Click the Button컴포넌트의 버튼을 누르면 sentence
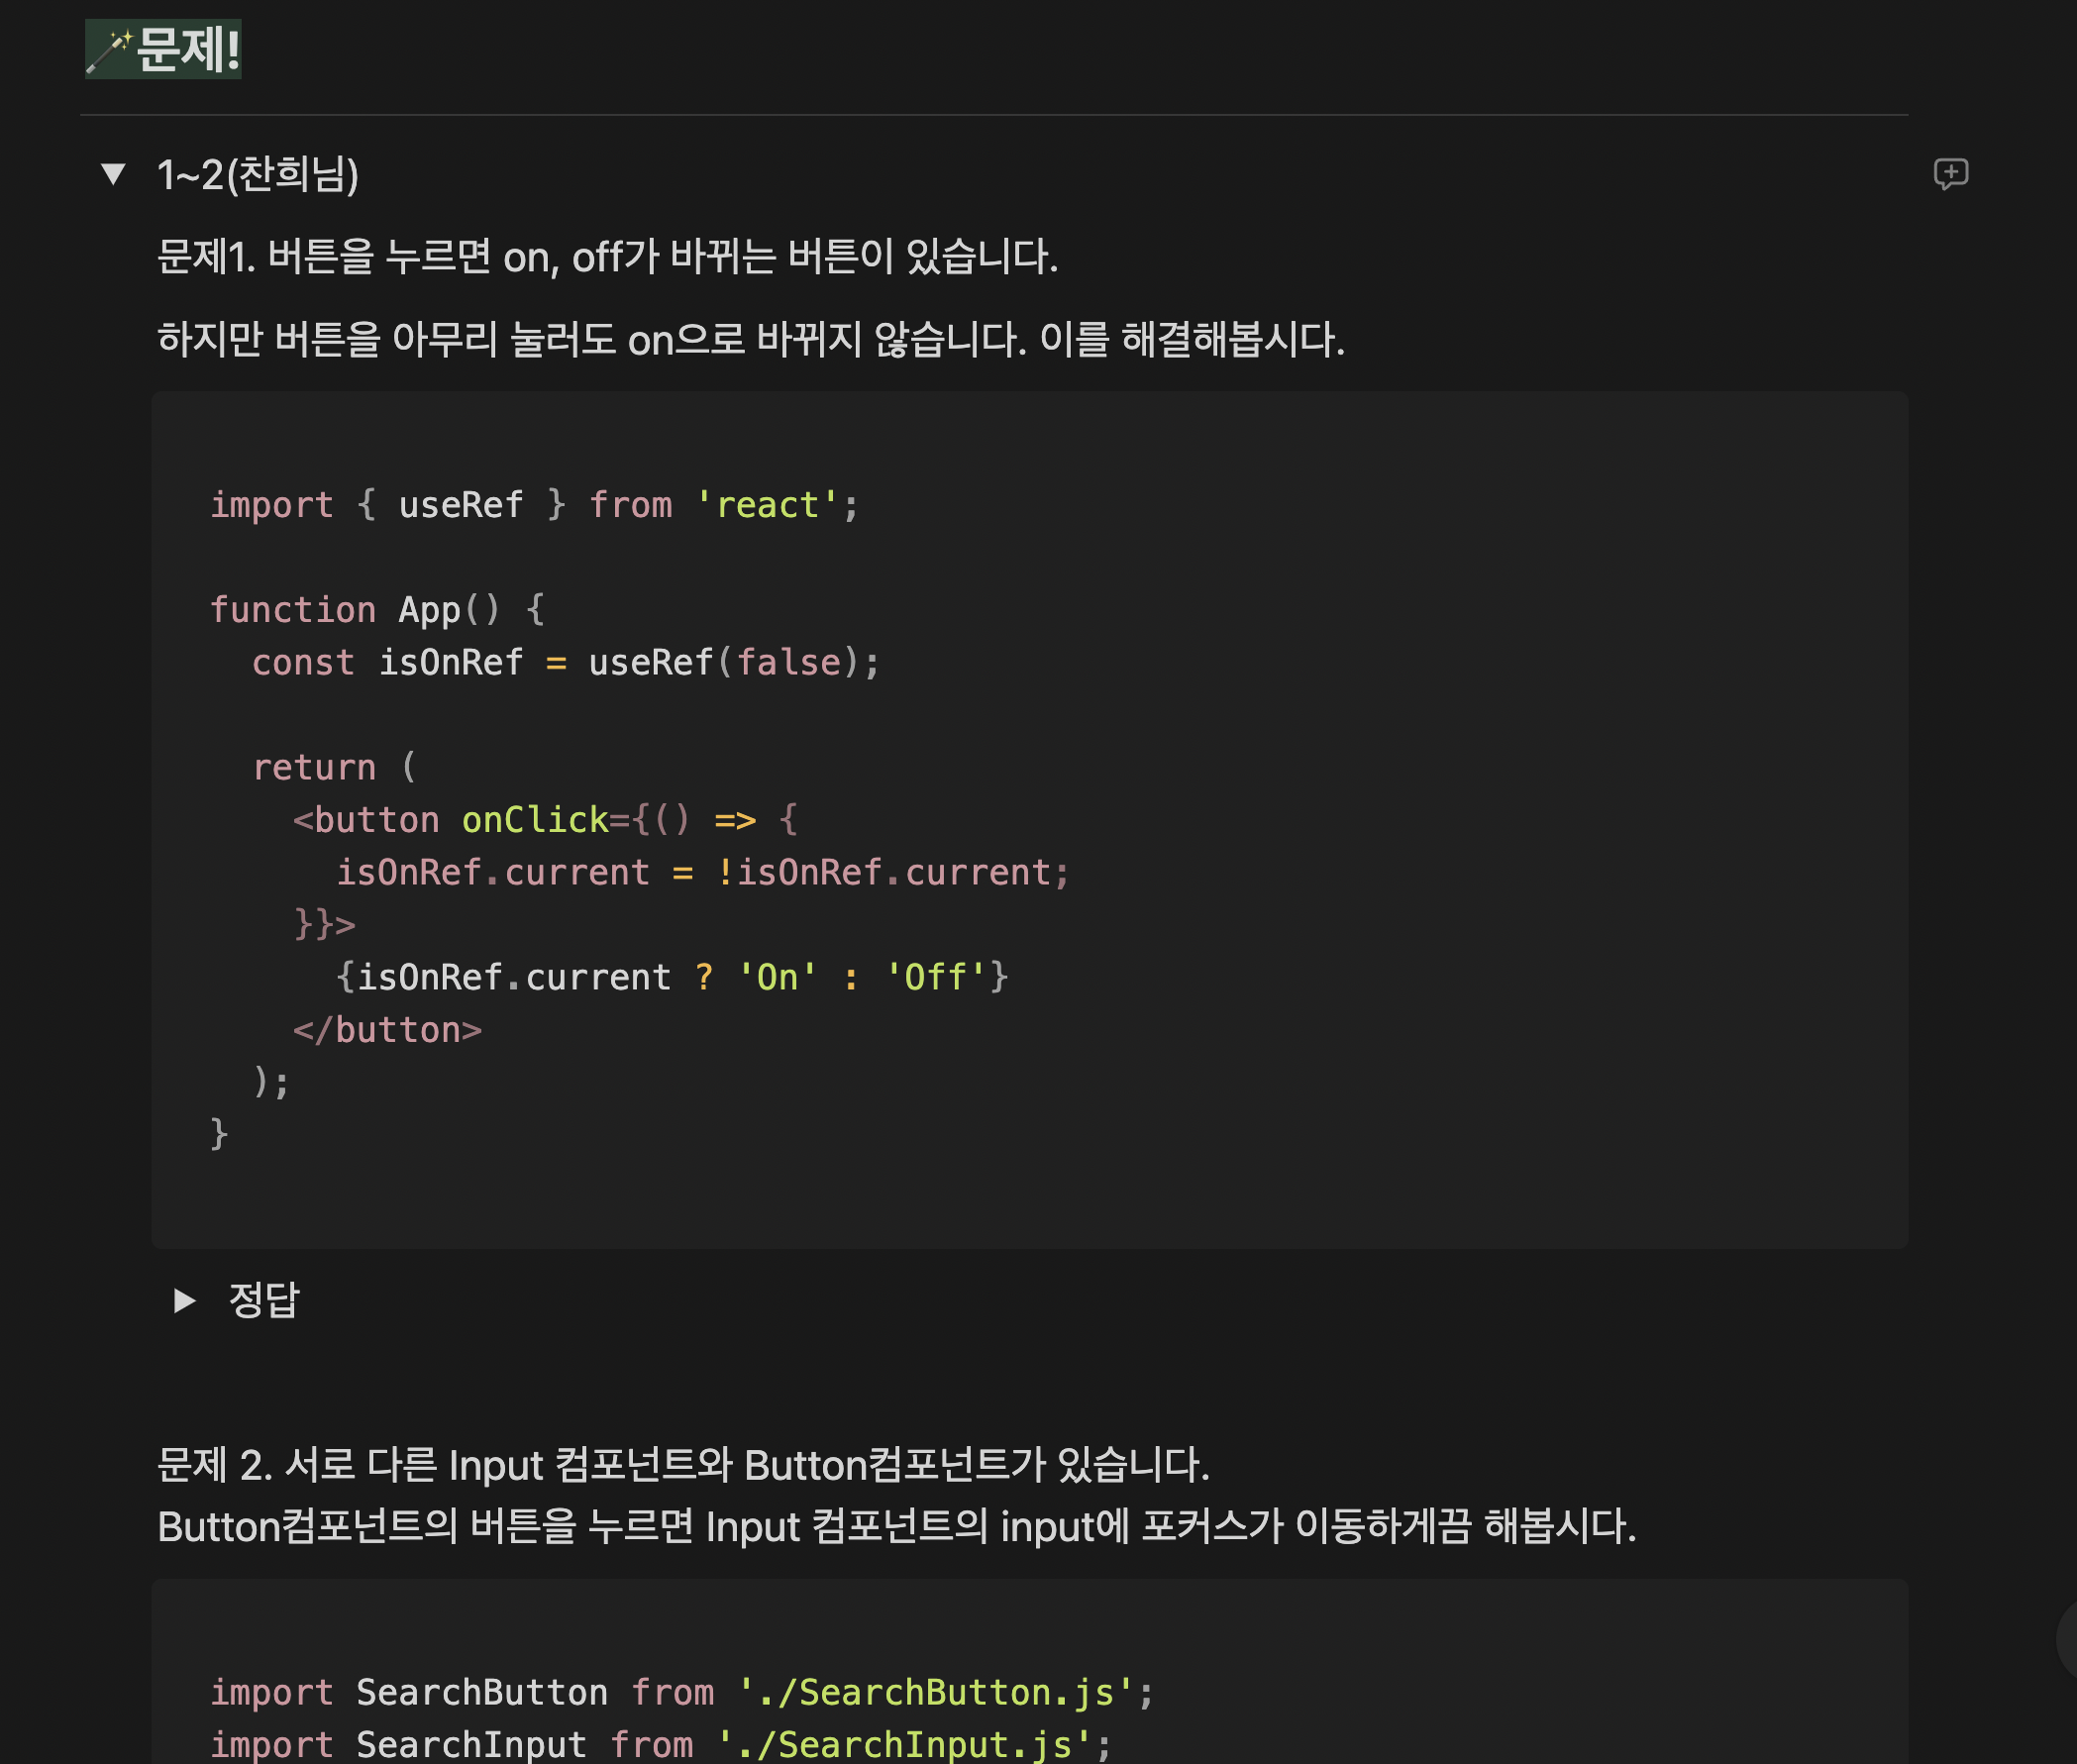The image size is (2077, 1764). coord(895,1527)
